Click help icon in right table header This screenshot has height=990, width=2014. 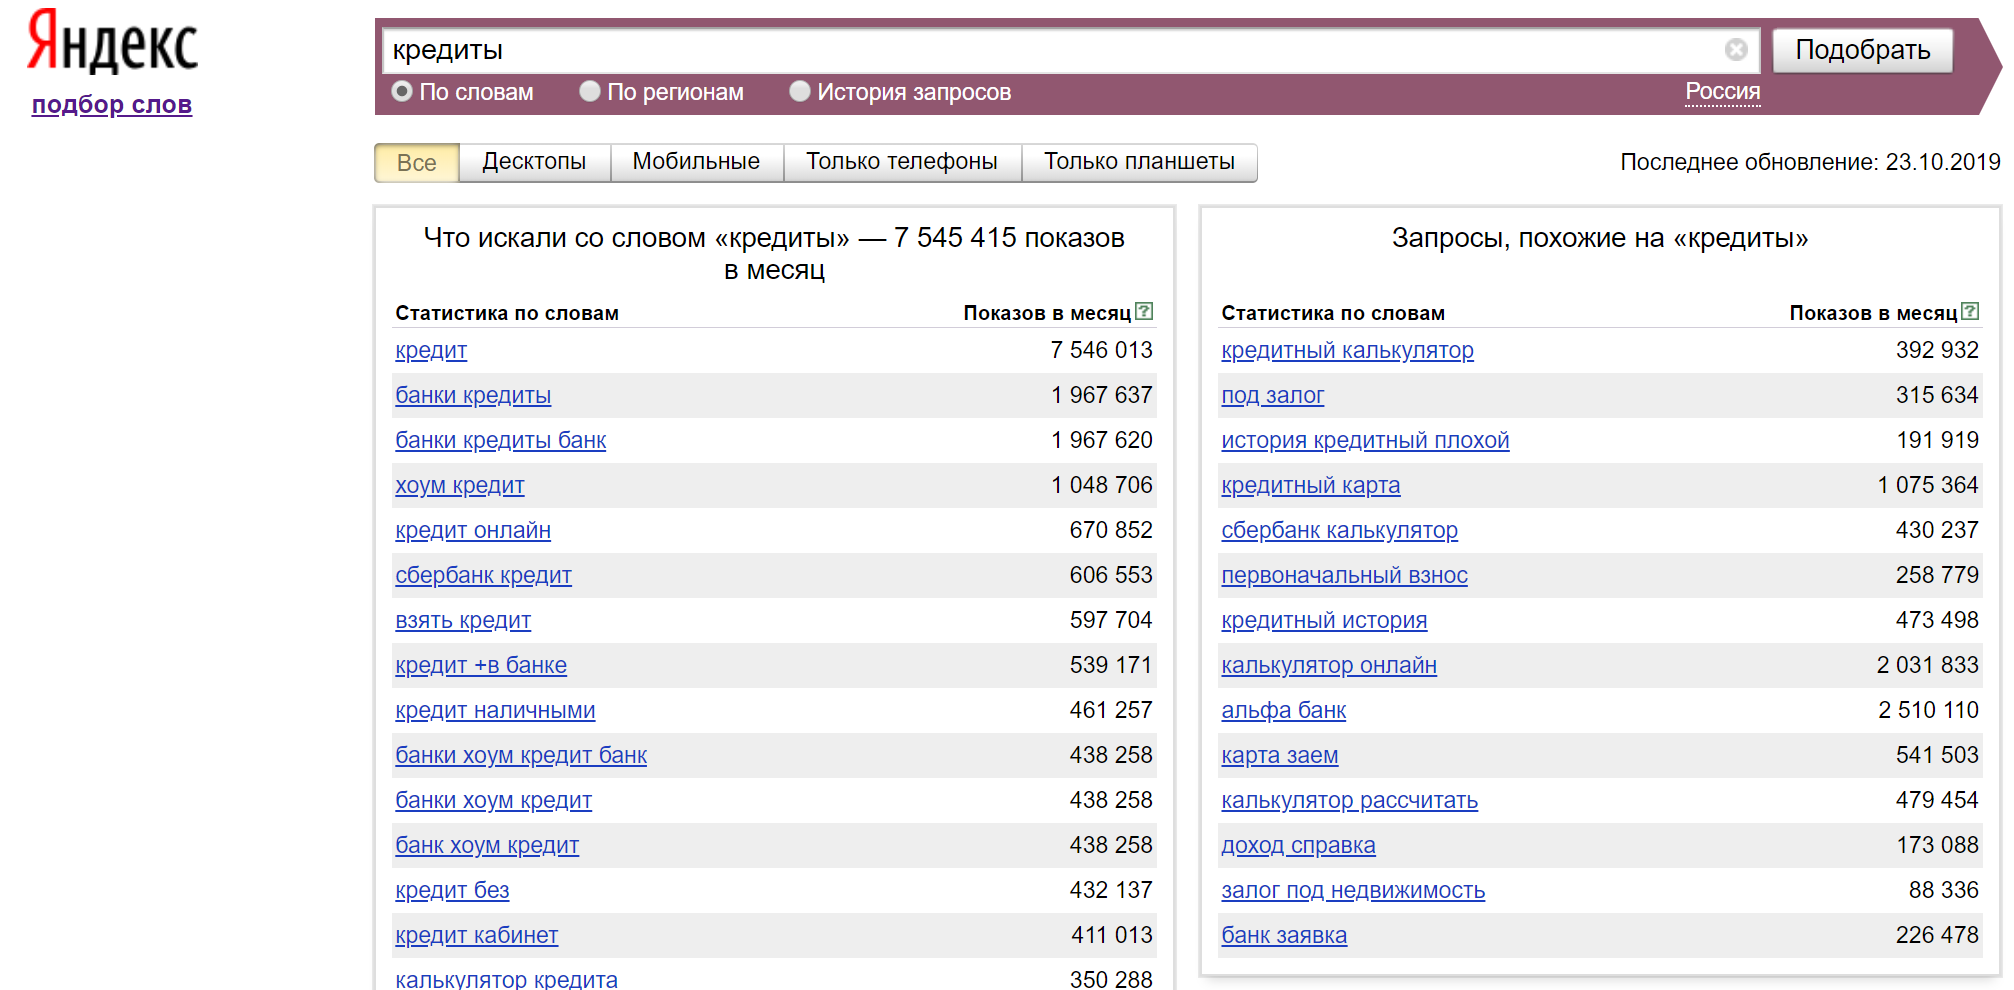(1970, 312)
